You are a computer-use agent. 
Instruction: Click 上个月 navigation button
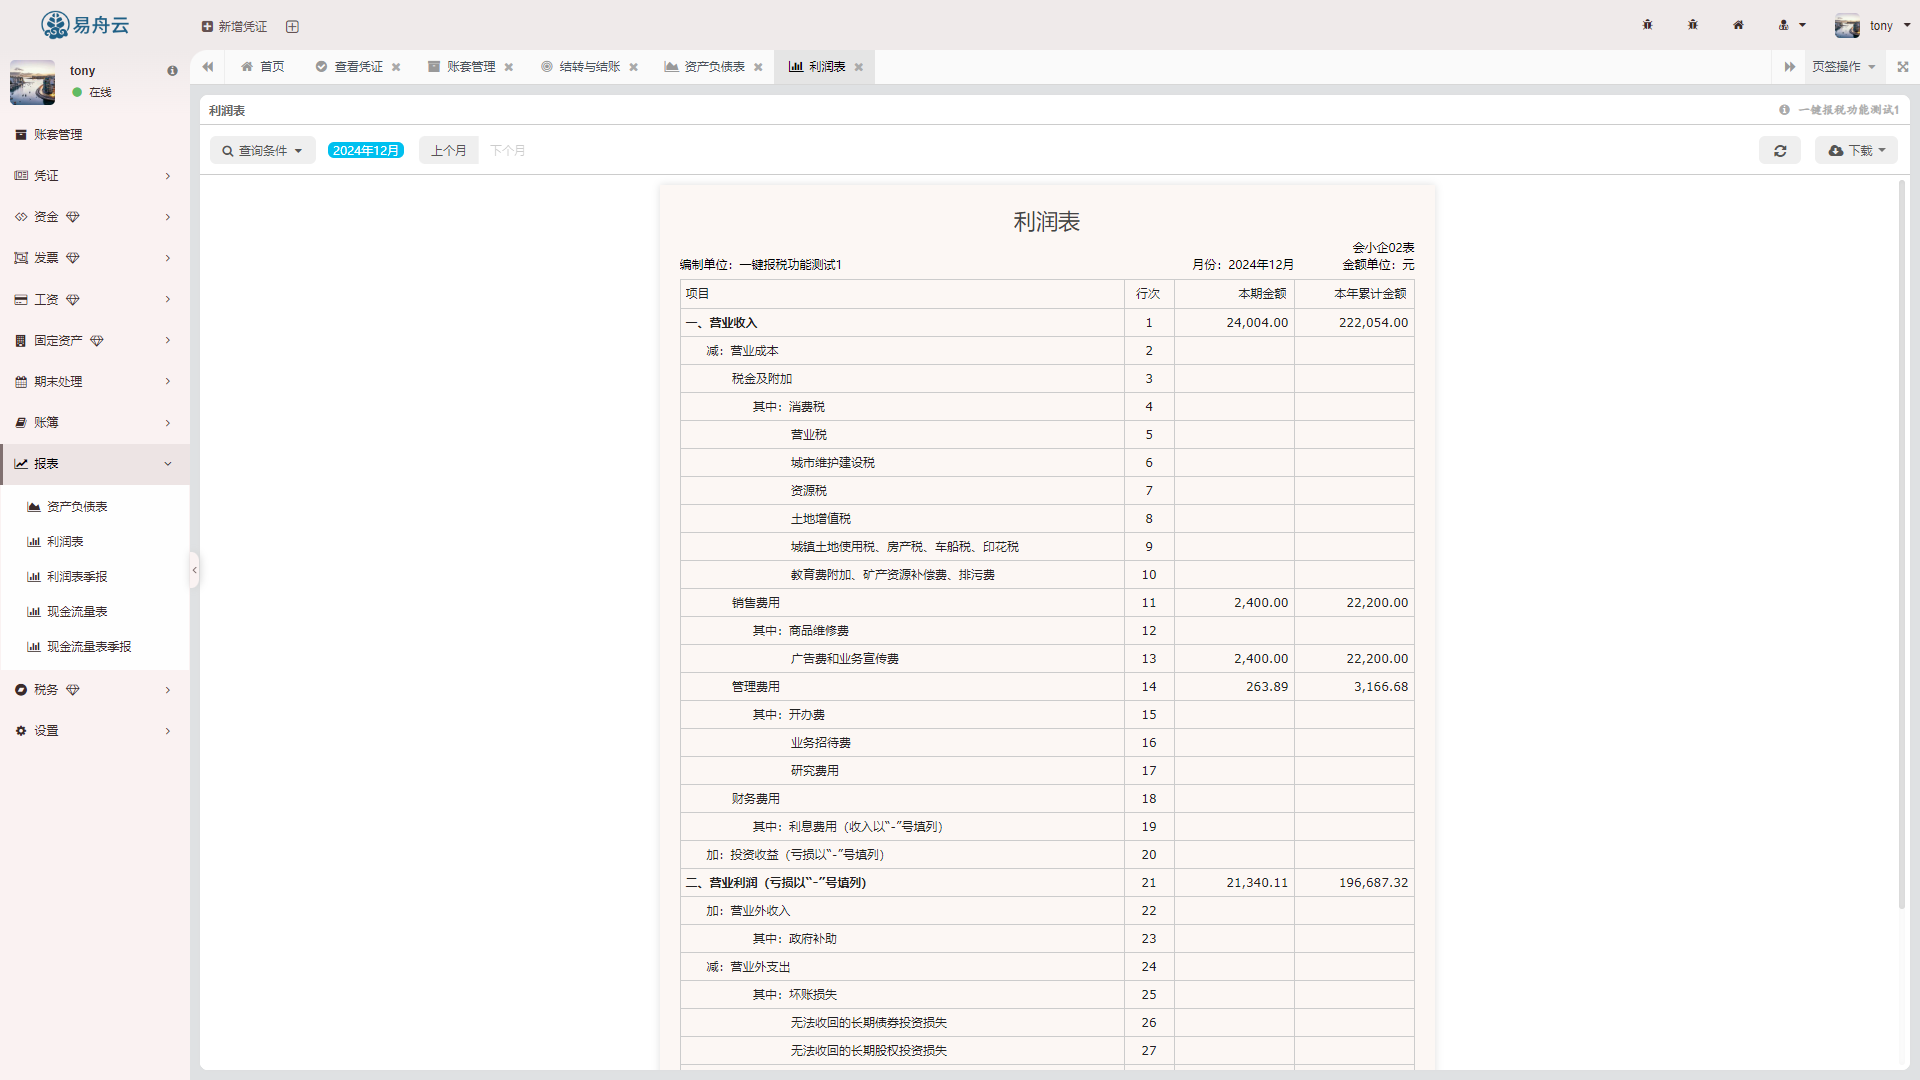pos(447,150)
